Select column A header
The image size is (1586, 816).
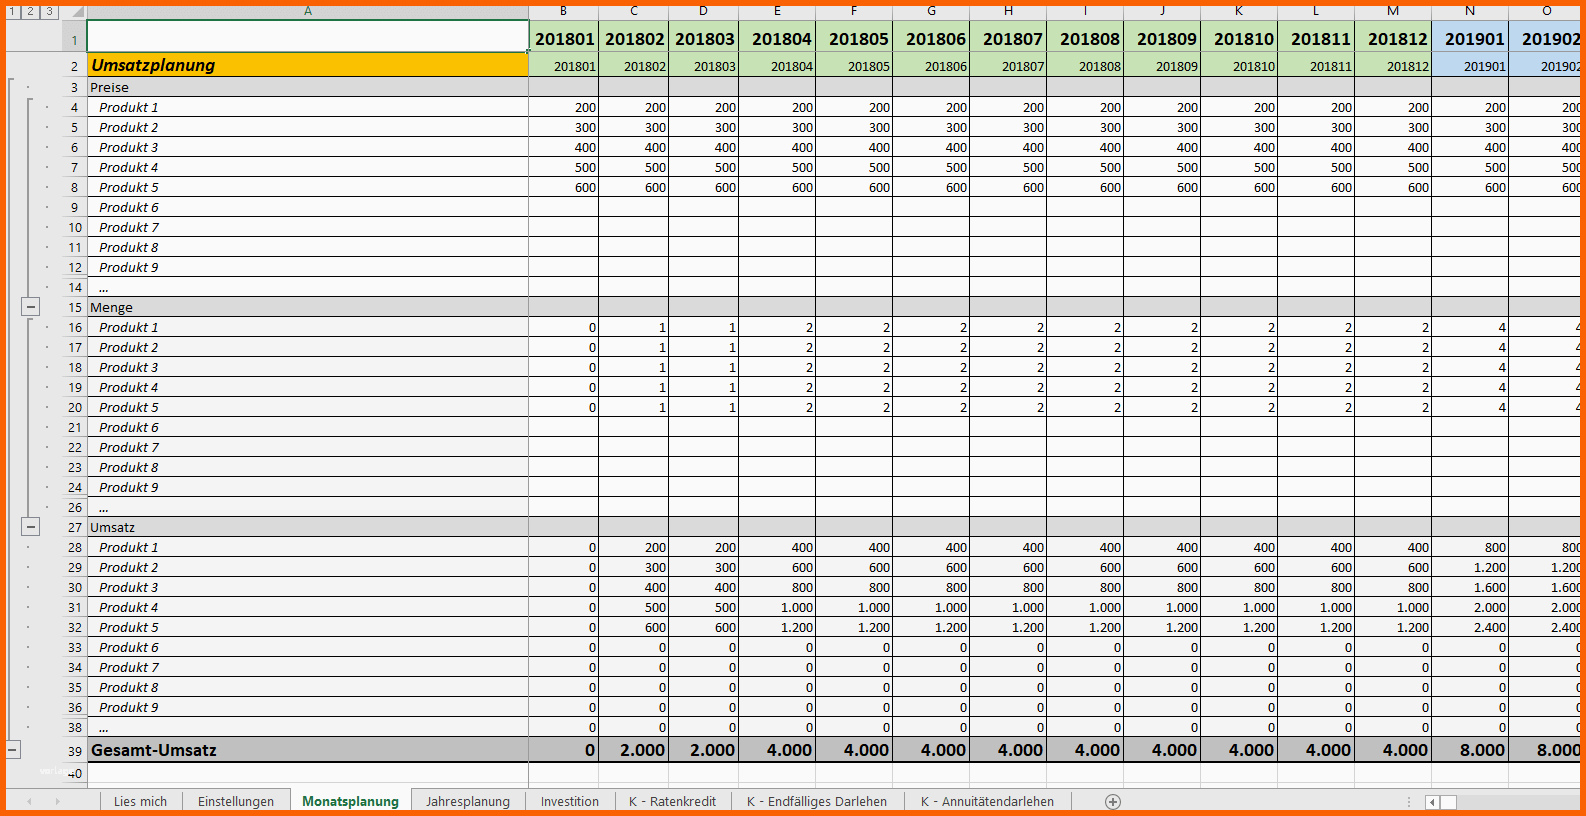coord(308,12)
